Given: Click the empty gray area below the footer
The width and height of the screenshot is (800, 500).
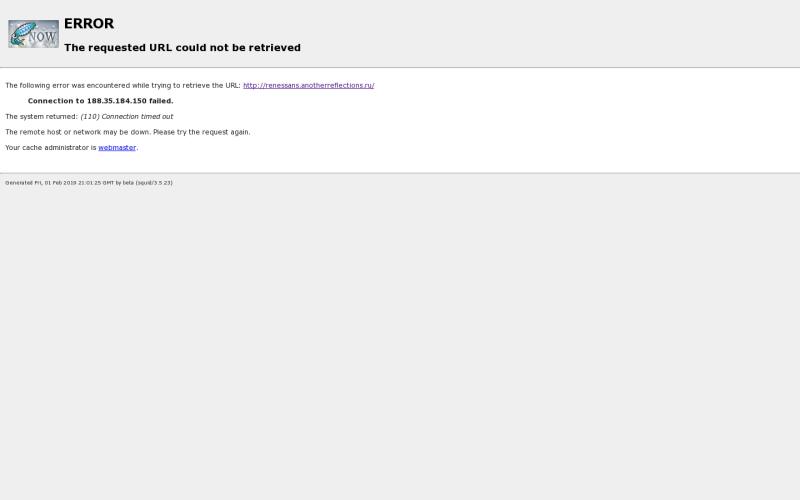Looking at the screenshot, I should pyautogui.click(x=400, y=340).
